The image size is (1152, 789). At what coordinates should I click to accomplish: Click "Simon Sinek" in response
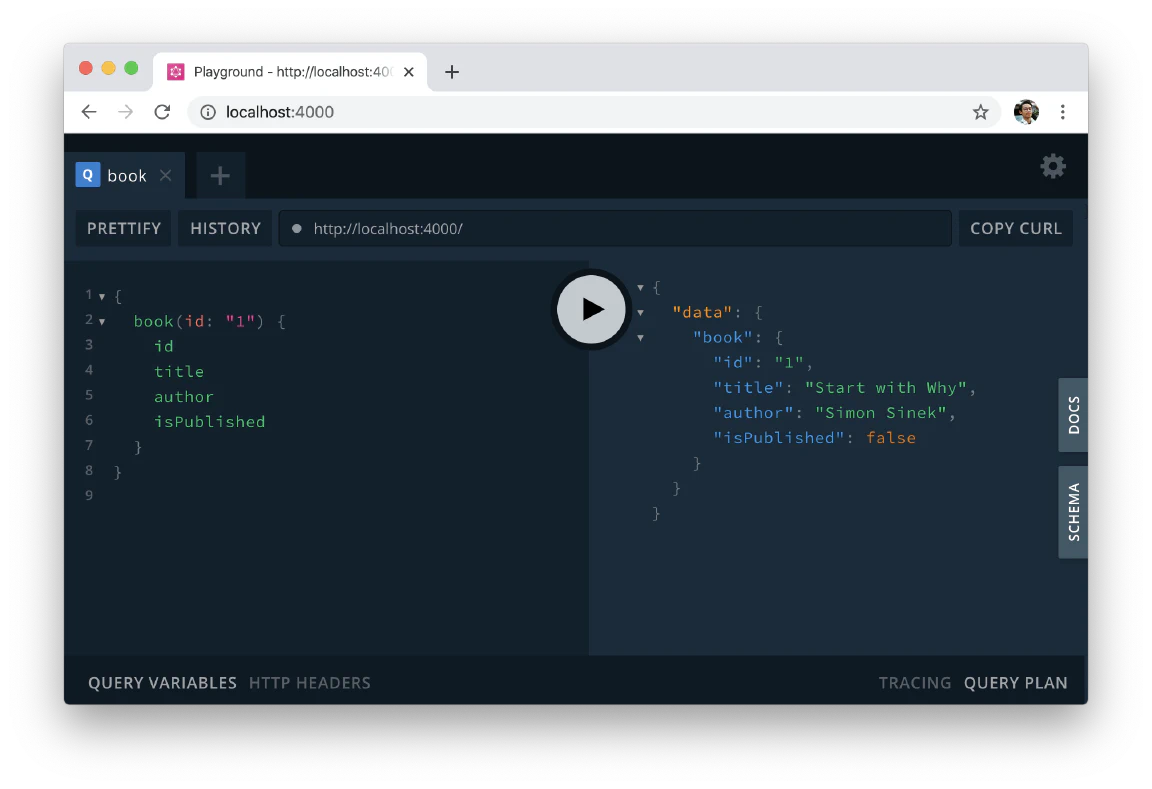[x=881, y=413]
